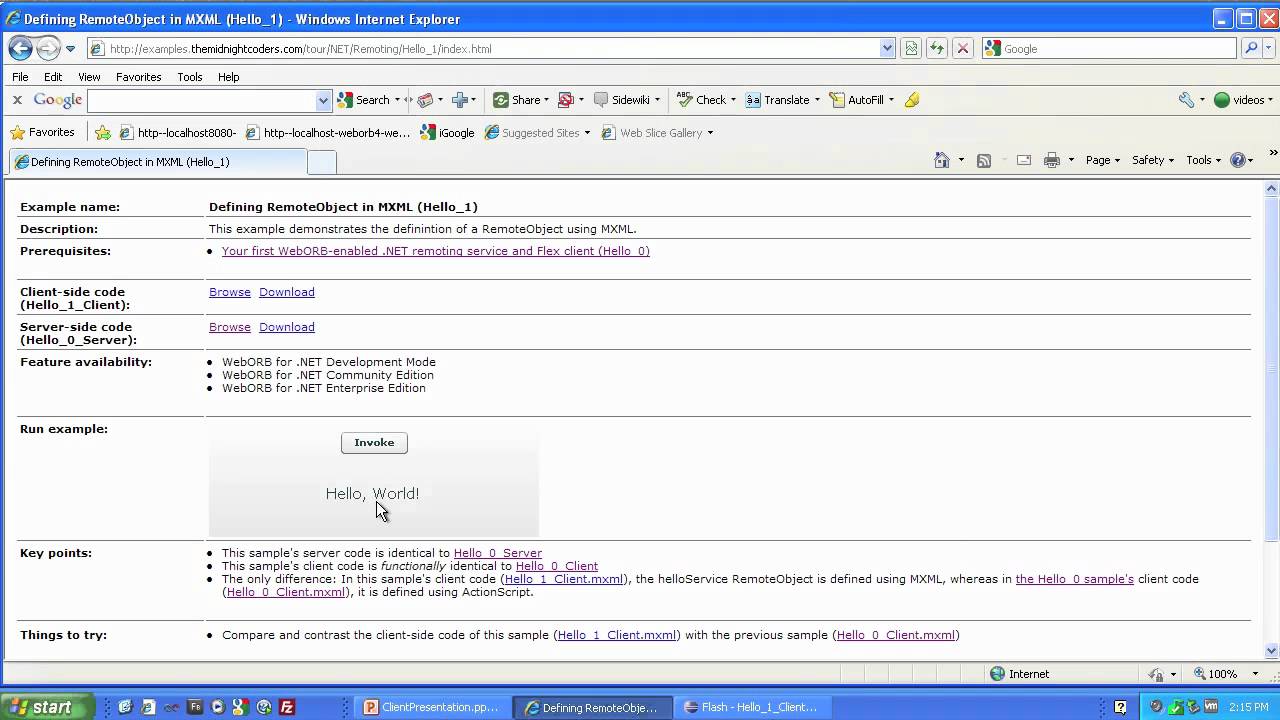Image resolution: width=1280 pixels, height=720 pixels.
Task: Click the Read Mail icon
Action: [1024, 160]
